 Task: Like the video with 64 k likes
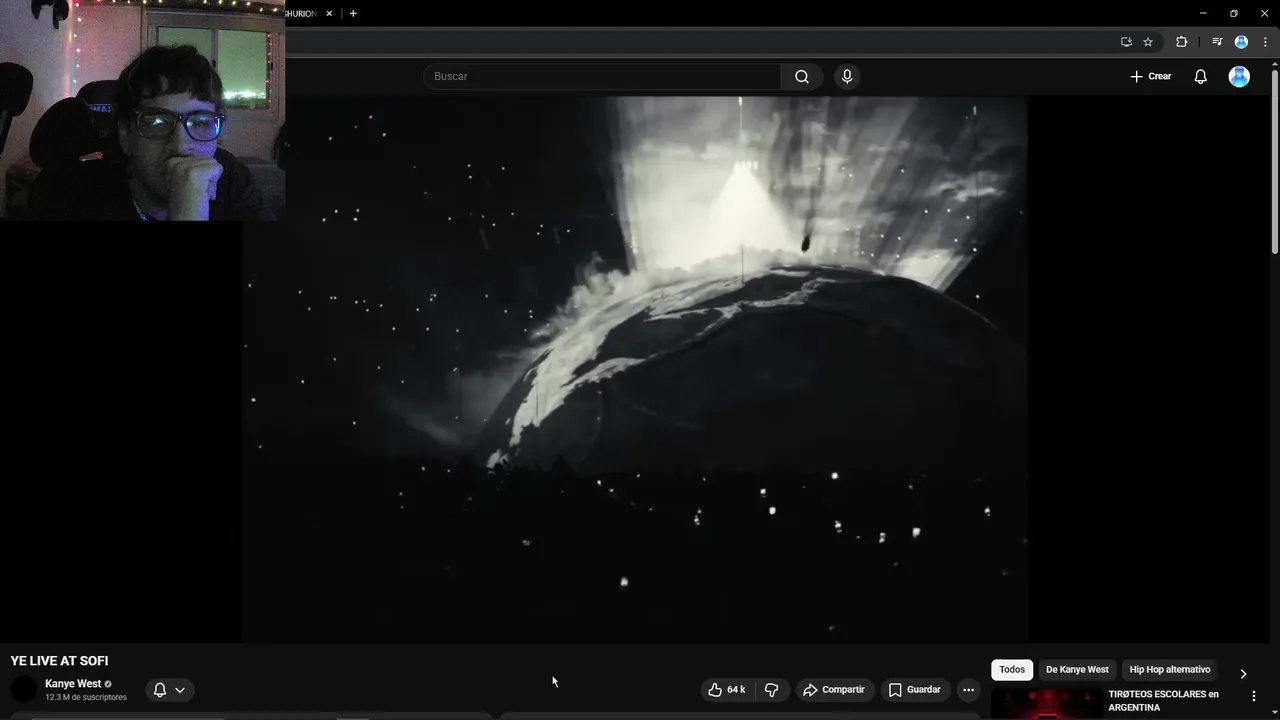pyautogui.click(x=727, y=690)
